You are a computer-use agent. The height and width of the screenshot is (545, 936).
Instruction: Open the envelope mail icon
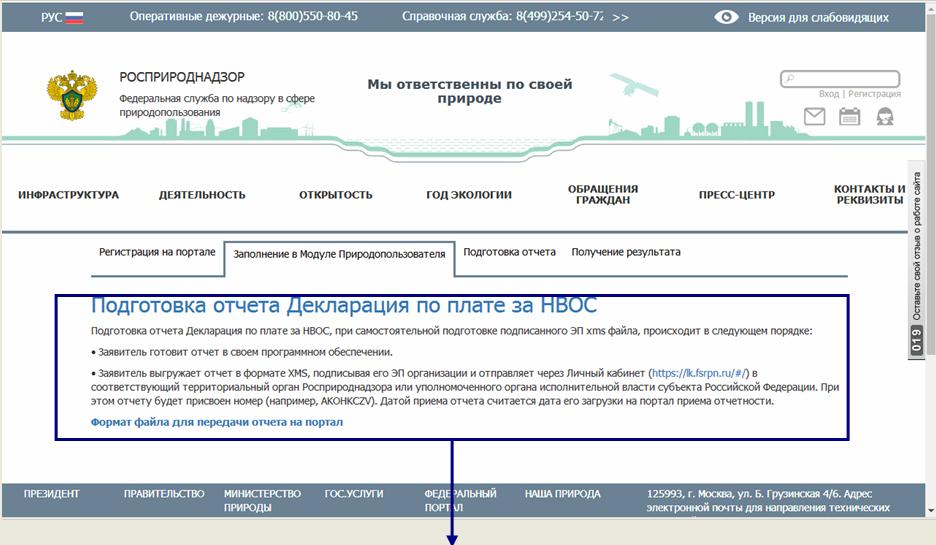815,117
